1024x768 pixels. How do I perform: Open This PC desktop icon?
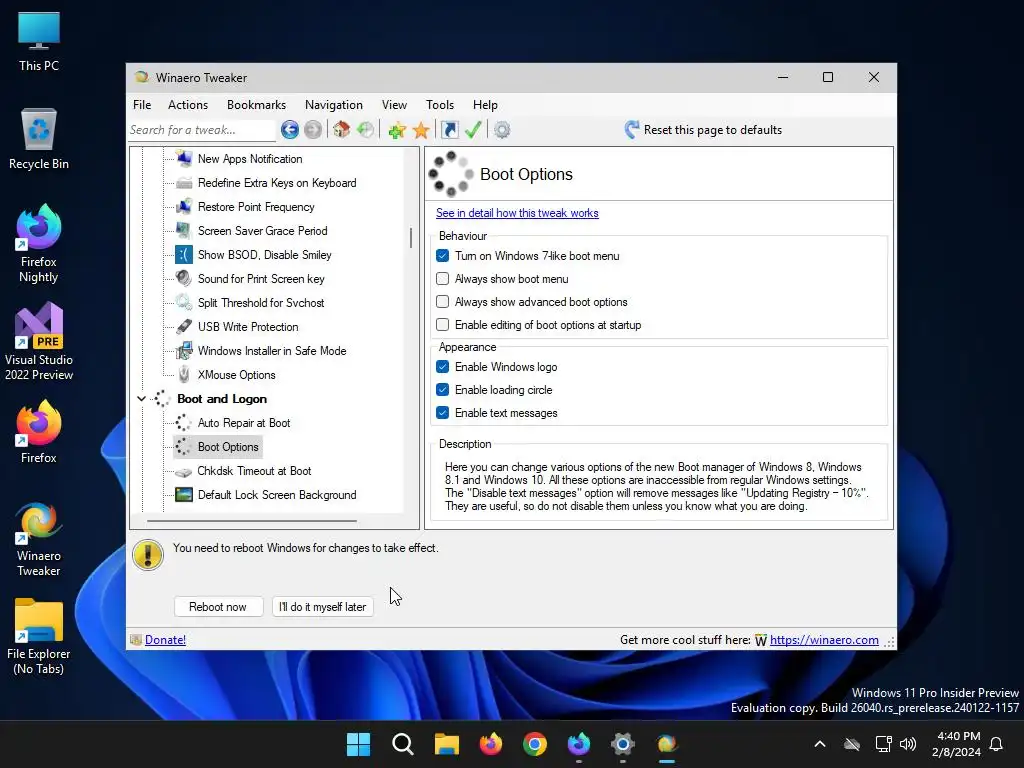tap(39, 41)
